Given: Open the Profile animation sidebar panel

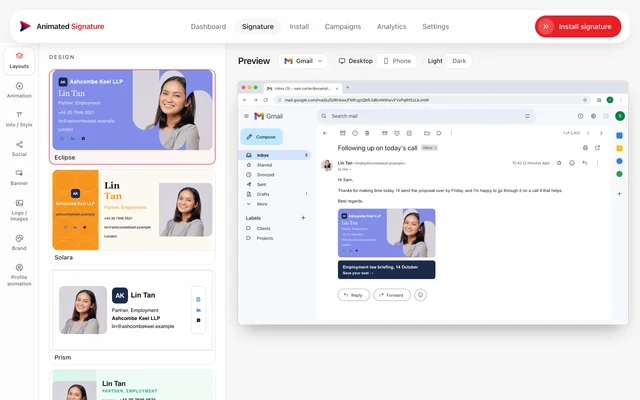Looking at the screenshot, I should (x=19, y=275).
